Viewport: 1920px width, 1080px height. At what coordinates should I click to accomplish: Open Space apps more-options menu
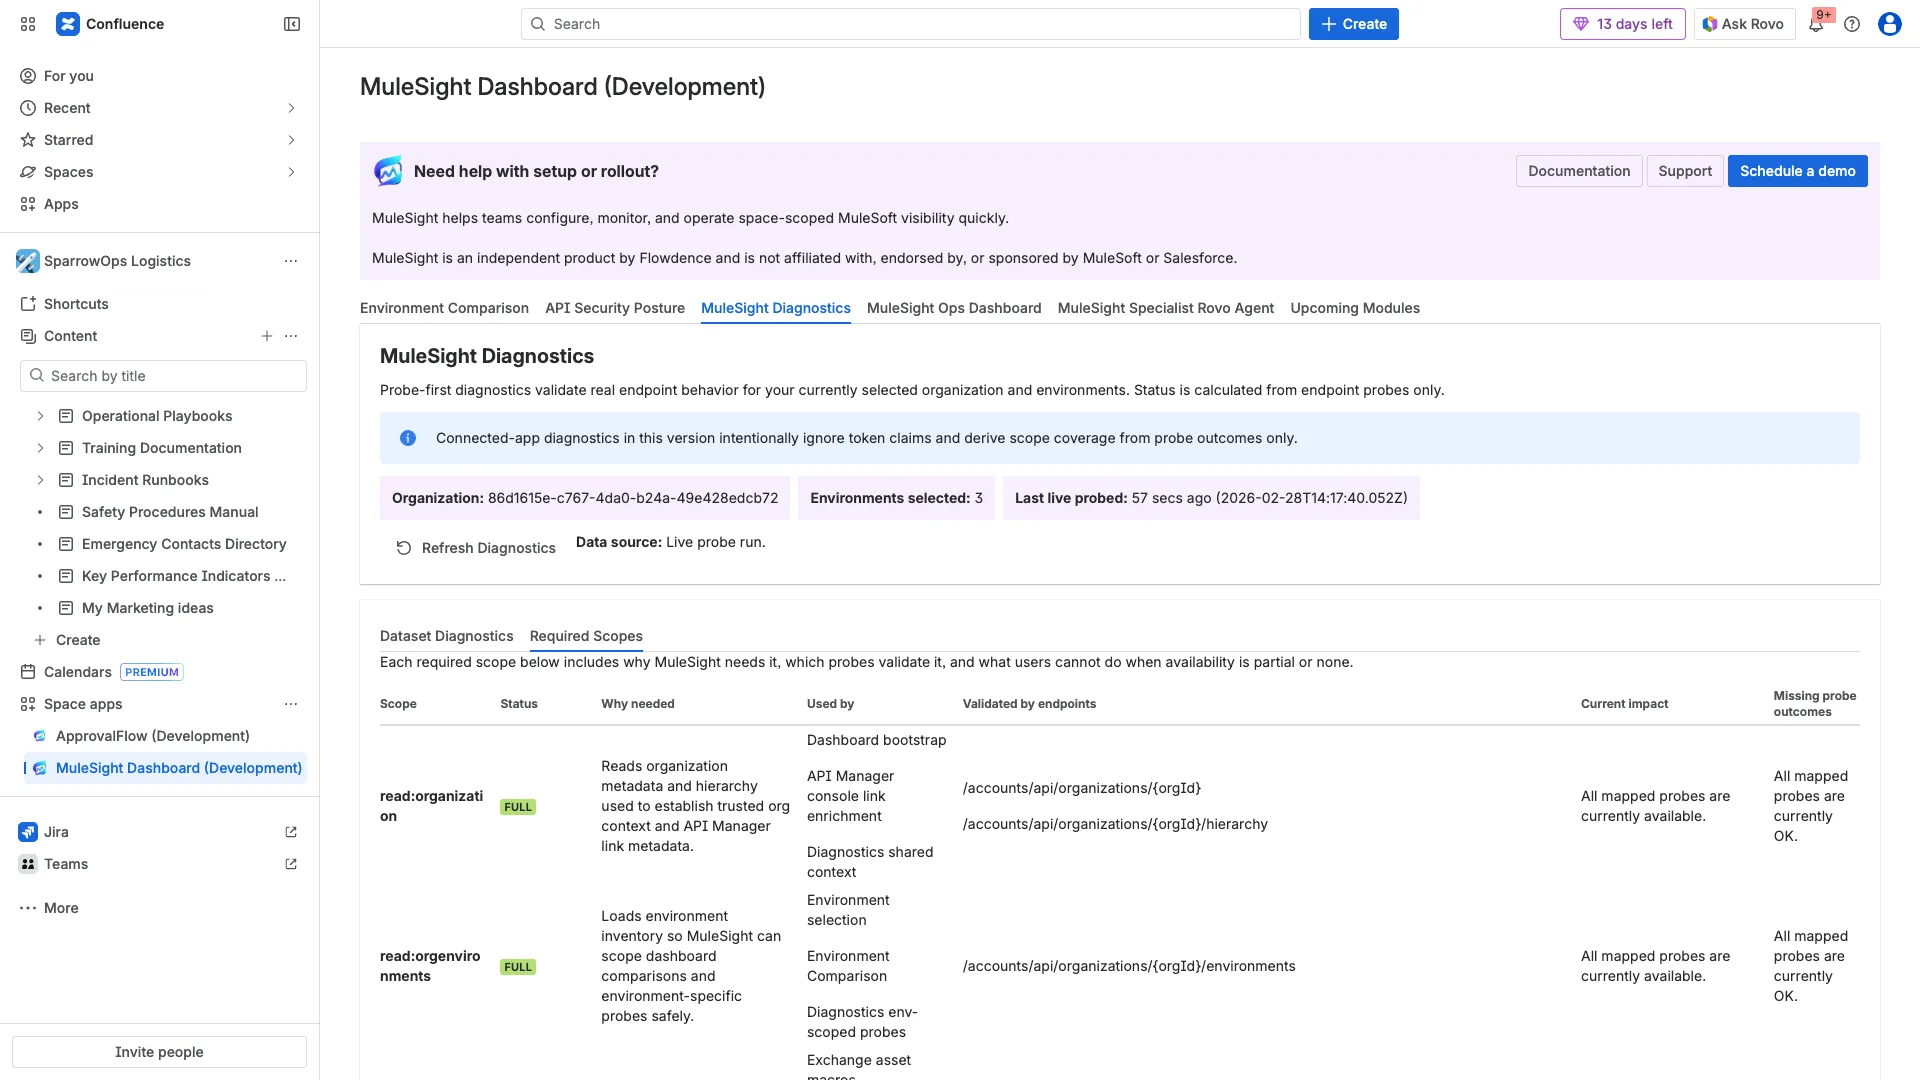click(291, 704)
